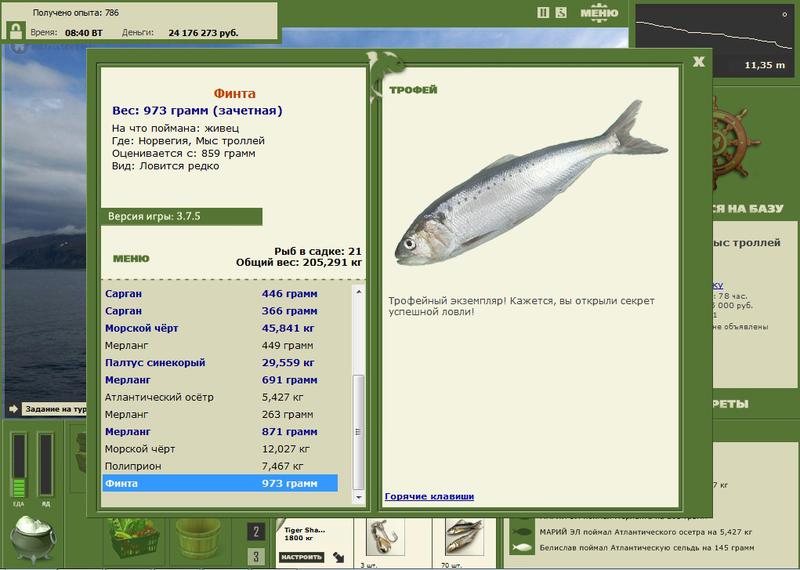Open the main МЕНЮ in the top bar
Screen dimensions: 800x570
[x=599, y=13]
